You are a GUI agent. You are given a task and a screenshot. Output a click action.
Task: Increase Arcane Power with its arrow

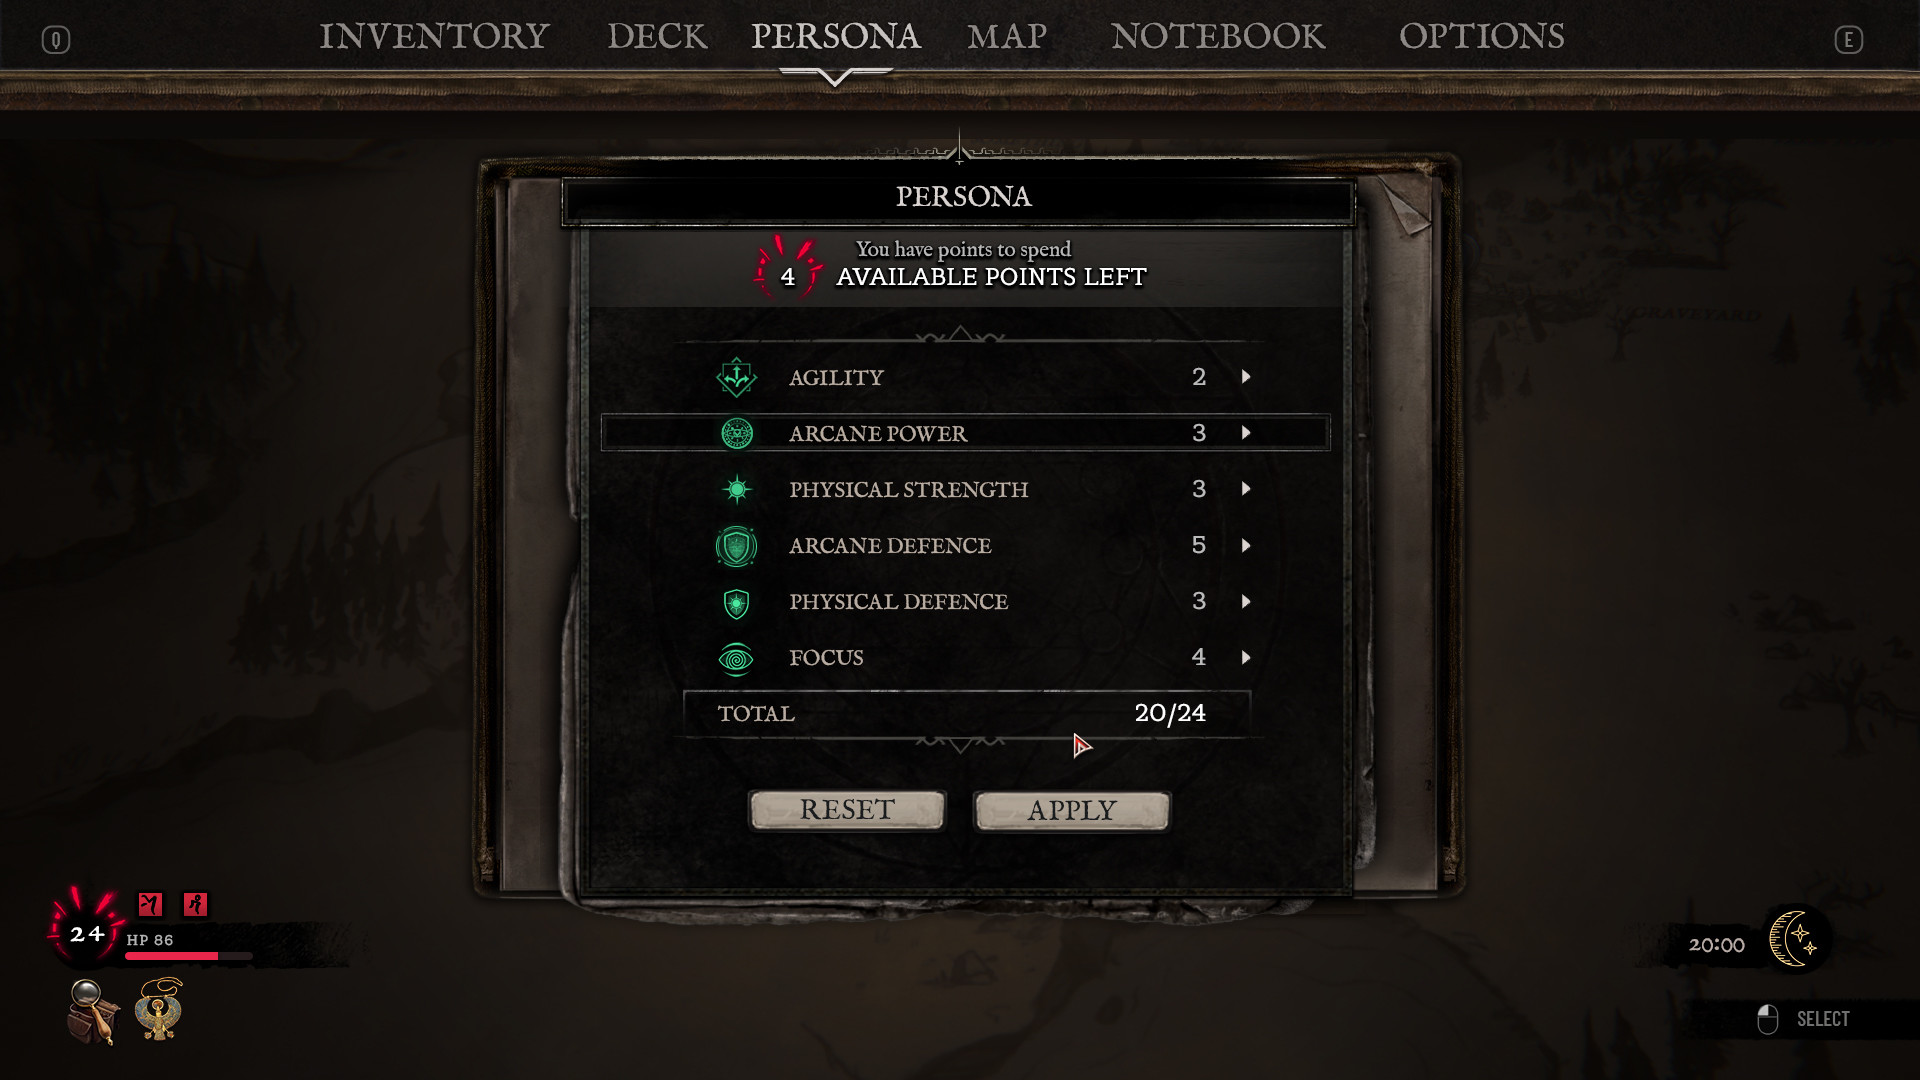[x=1246, y=433]
